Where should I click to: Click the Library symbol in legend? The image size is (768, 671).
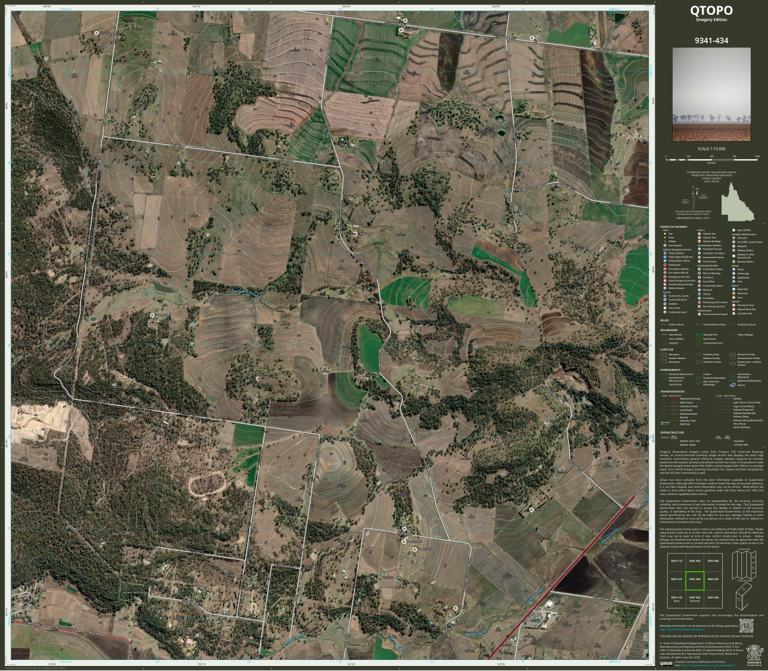click(x=699, y=294)
